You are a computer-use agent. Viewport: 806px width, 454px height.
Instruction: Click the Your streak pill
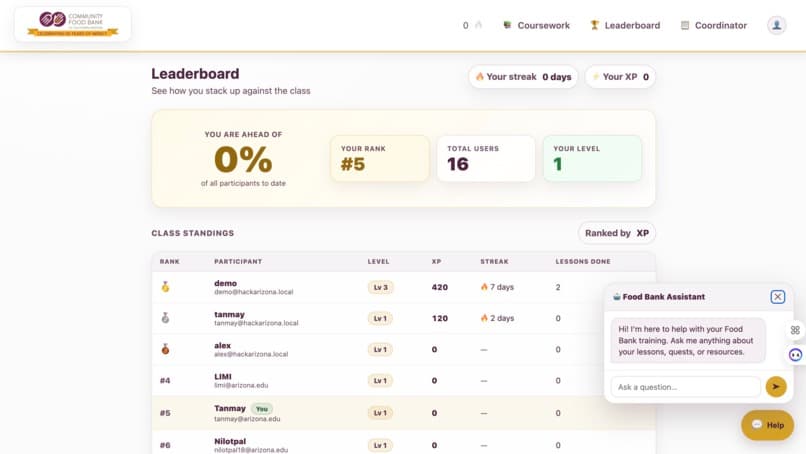point(523,77)
